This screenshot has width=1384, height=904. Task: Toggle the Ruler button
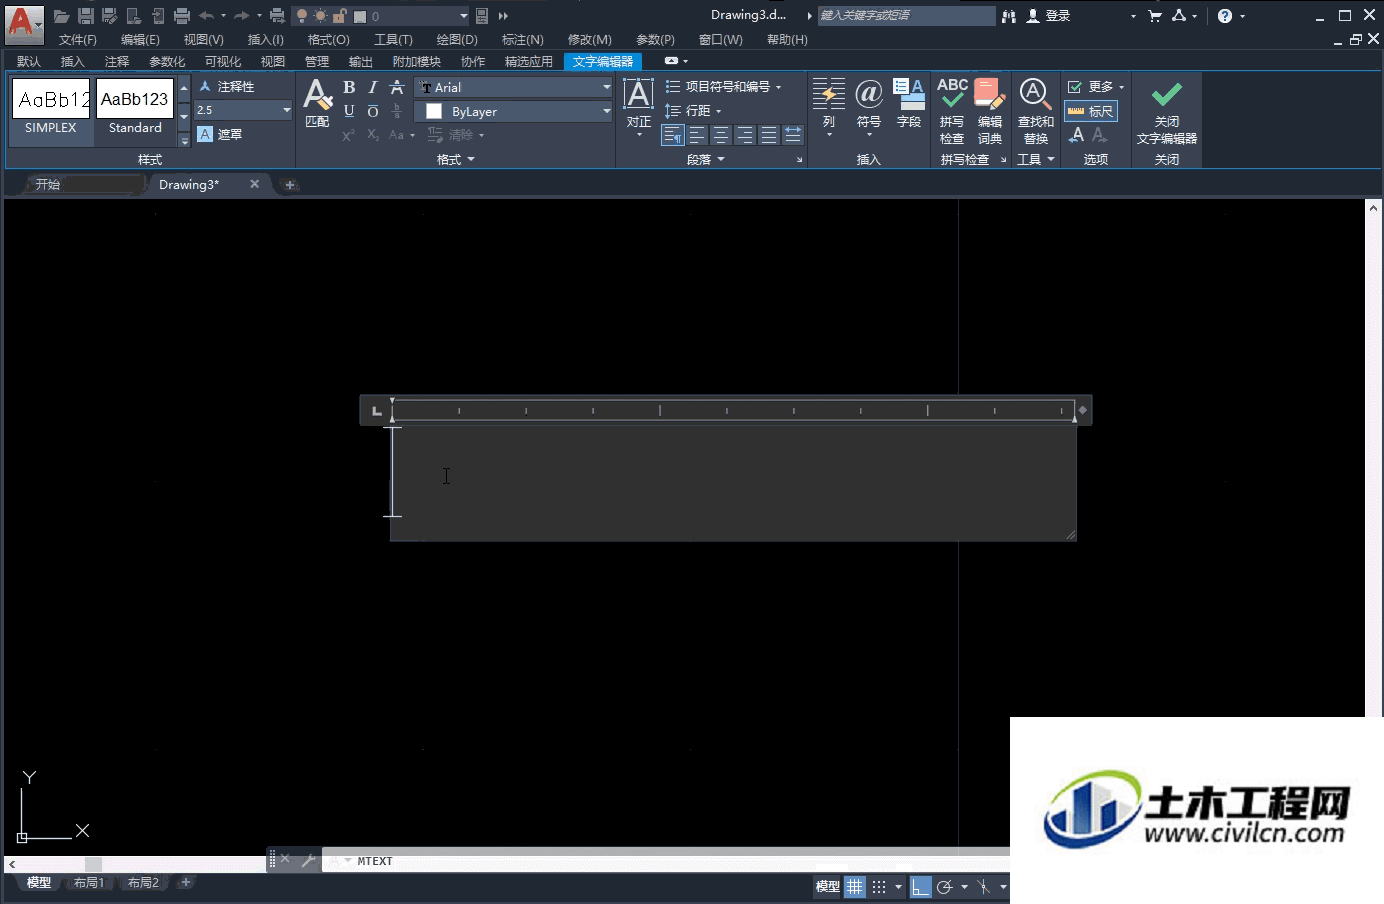pyautogui.click(x=1091, y=111)
